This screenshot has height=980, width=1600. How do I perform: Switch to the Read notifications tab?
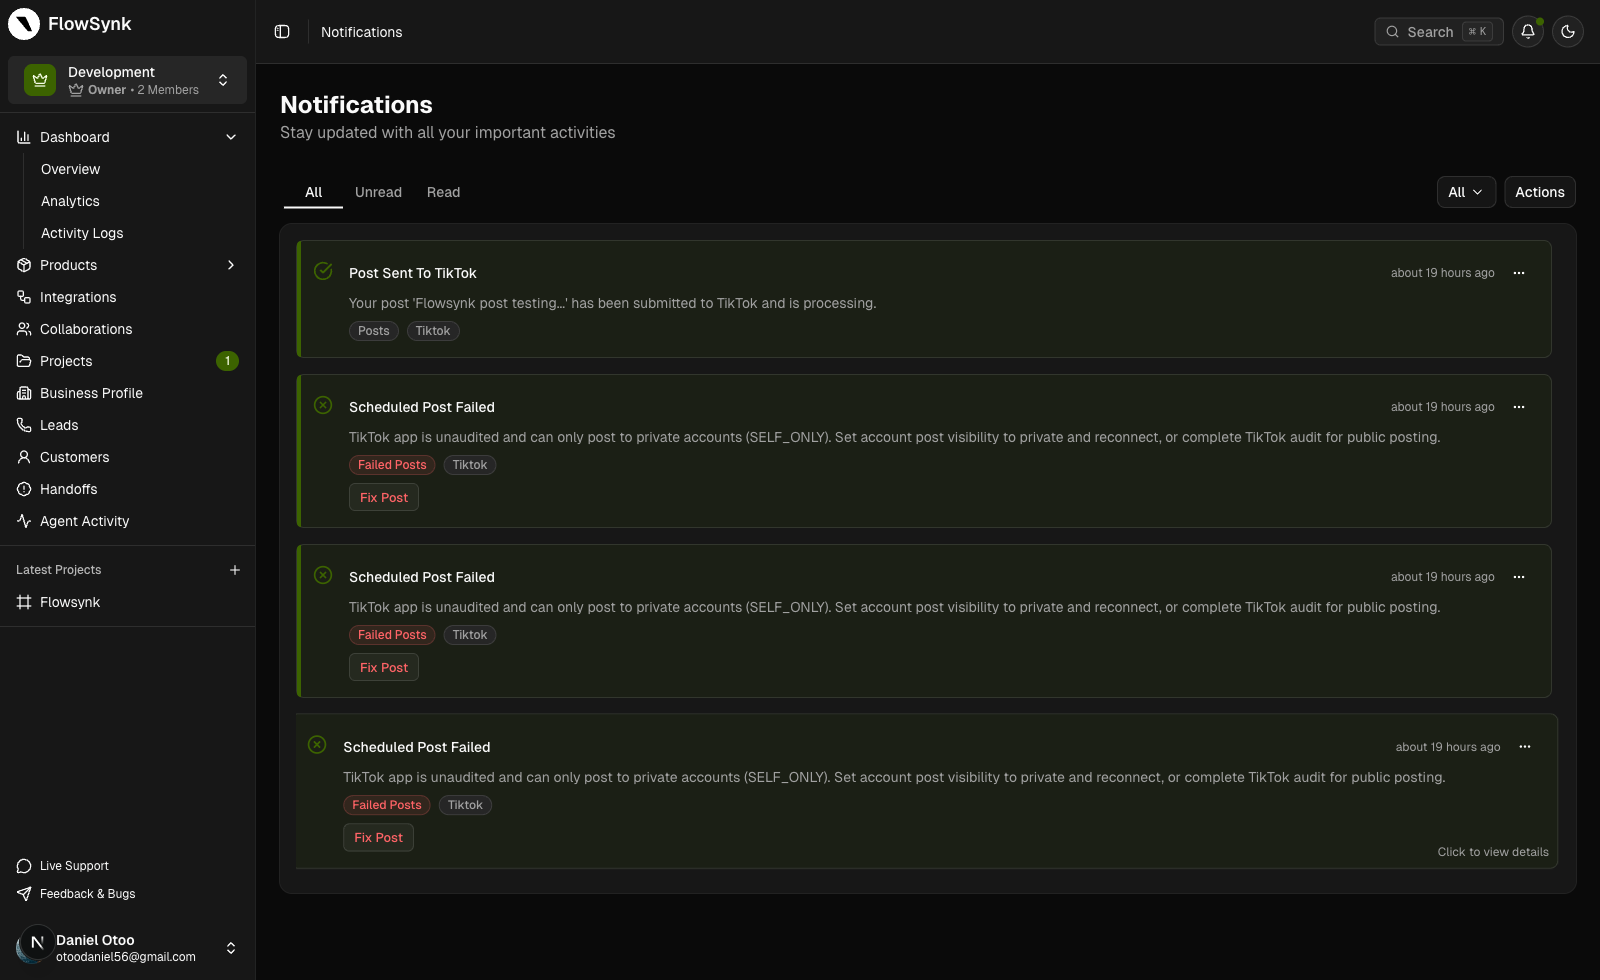(x=443, y=192)
